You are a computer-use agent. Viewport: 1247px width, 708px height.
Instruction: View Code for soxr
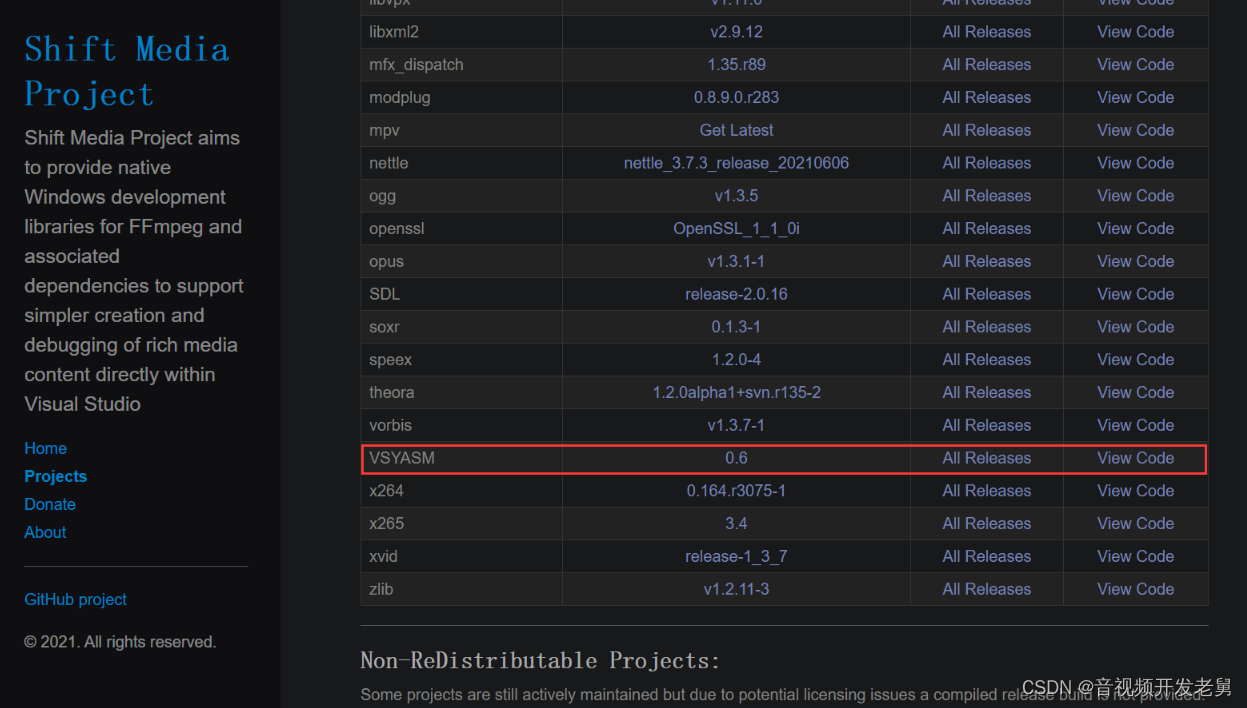(x=1136, y=327)
